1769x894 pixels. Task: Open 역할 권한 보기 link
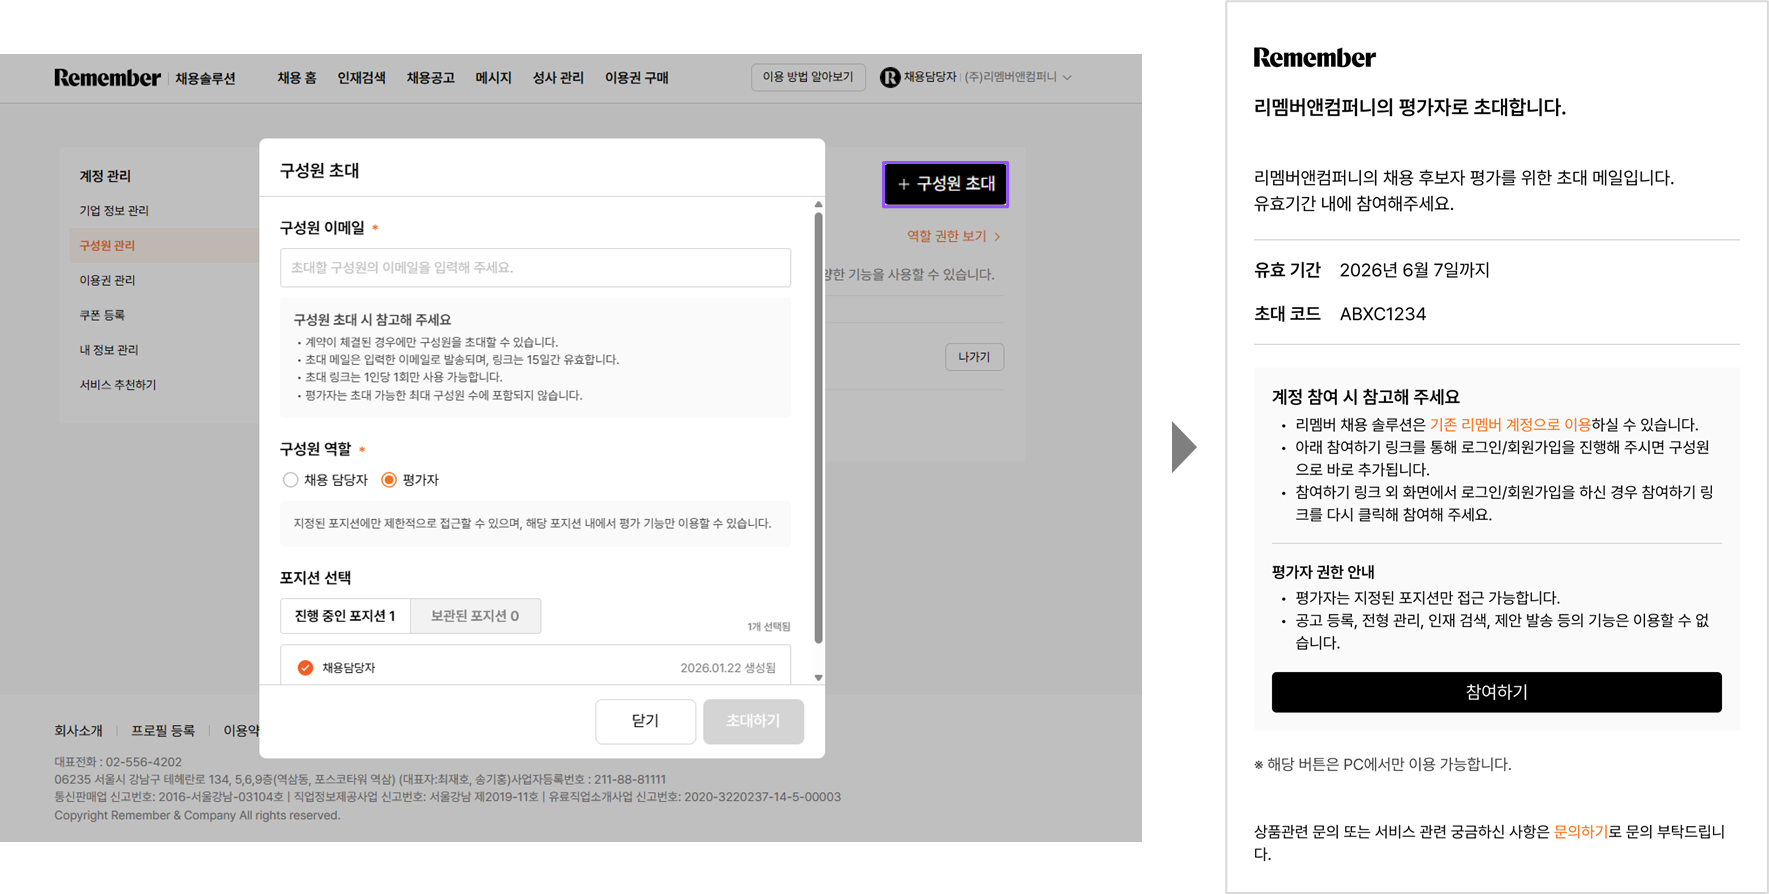click(x=953, y=236)
